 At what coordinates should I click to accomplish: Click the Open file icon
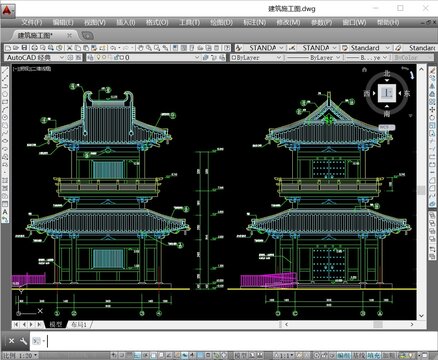(16, 48)
